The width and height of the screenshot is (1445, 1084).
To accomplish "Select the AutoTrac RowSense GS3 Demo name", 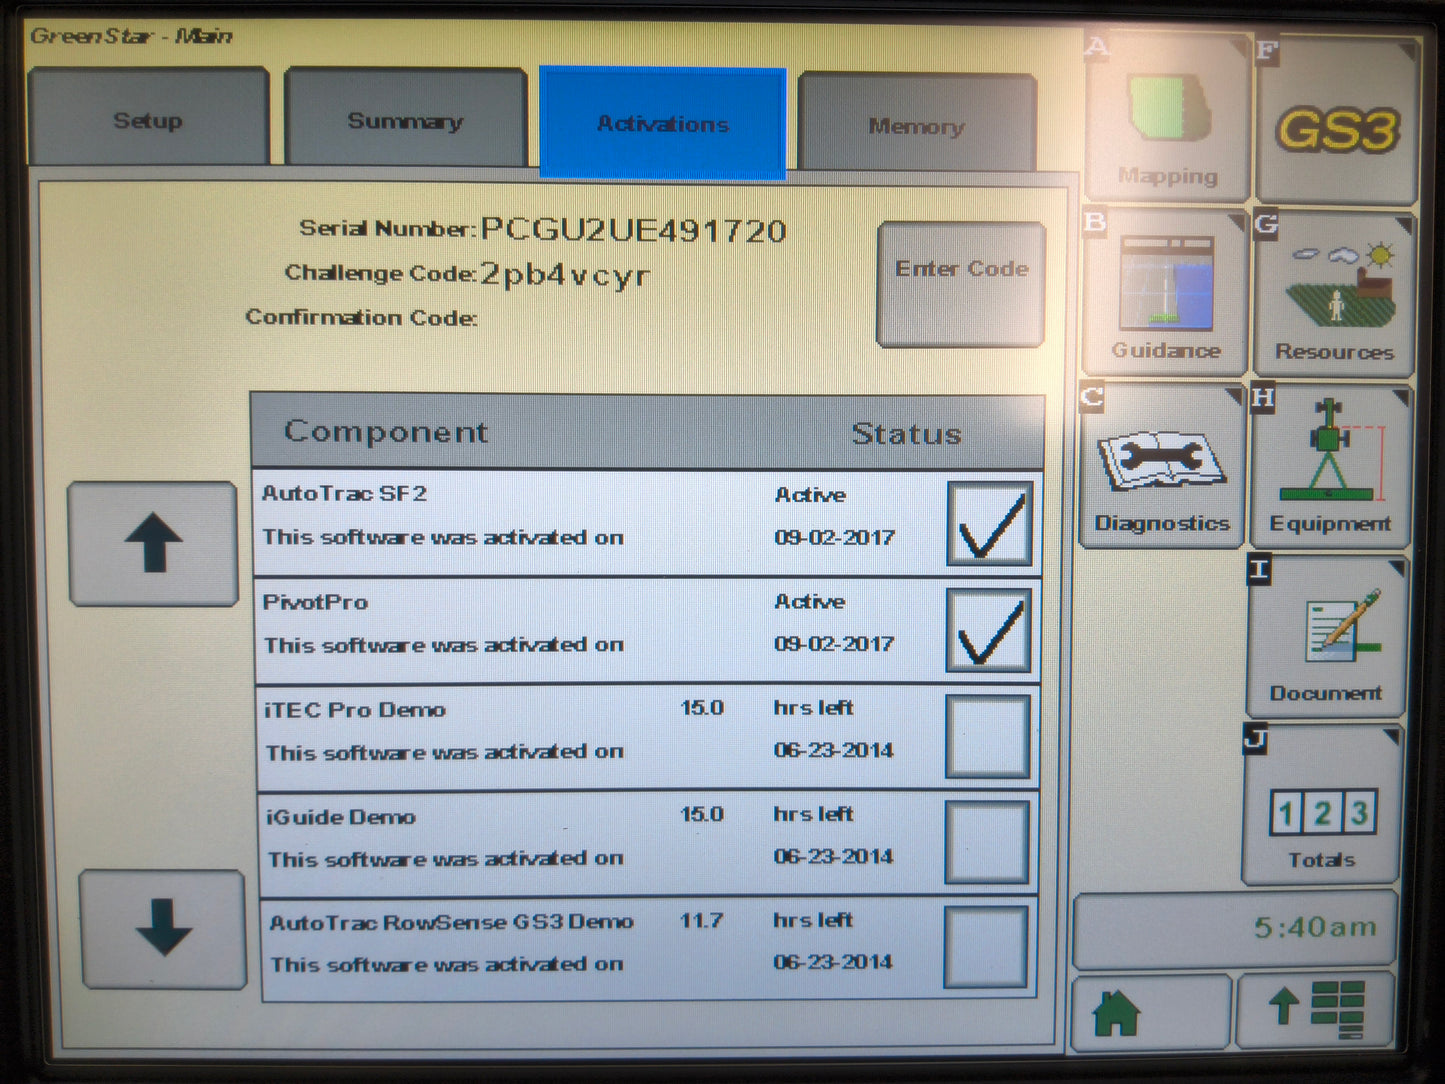I will (x=451, y=922).
